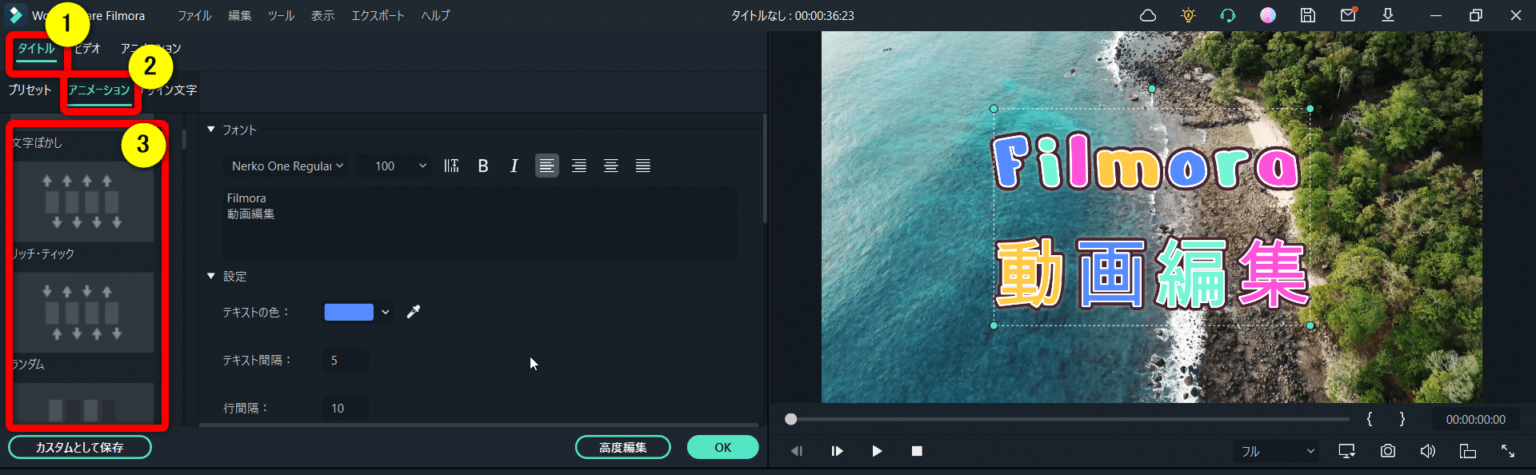Open the cloud storage icon
The height and width of the screenshot is (475, 1536).
click(1148, 15)
